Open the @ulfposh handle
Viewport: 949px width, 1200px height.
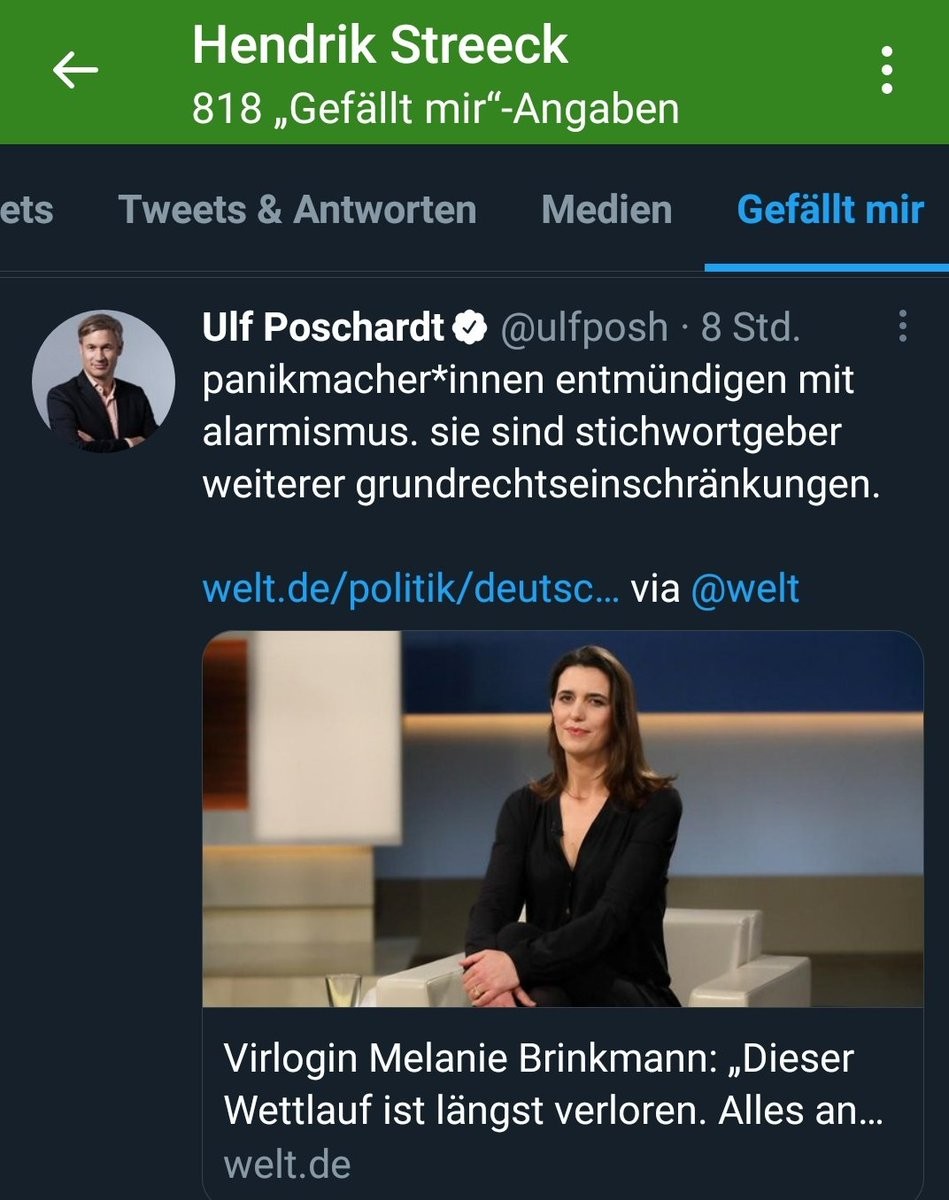[x=583, y=326]
